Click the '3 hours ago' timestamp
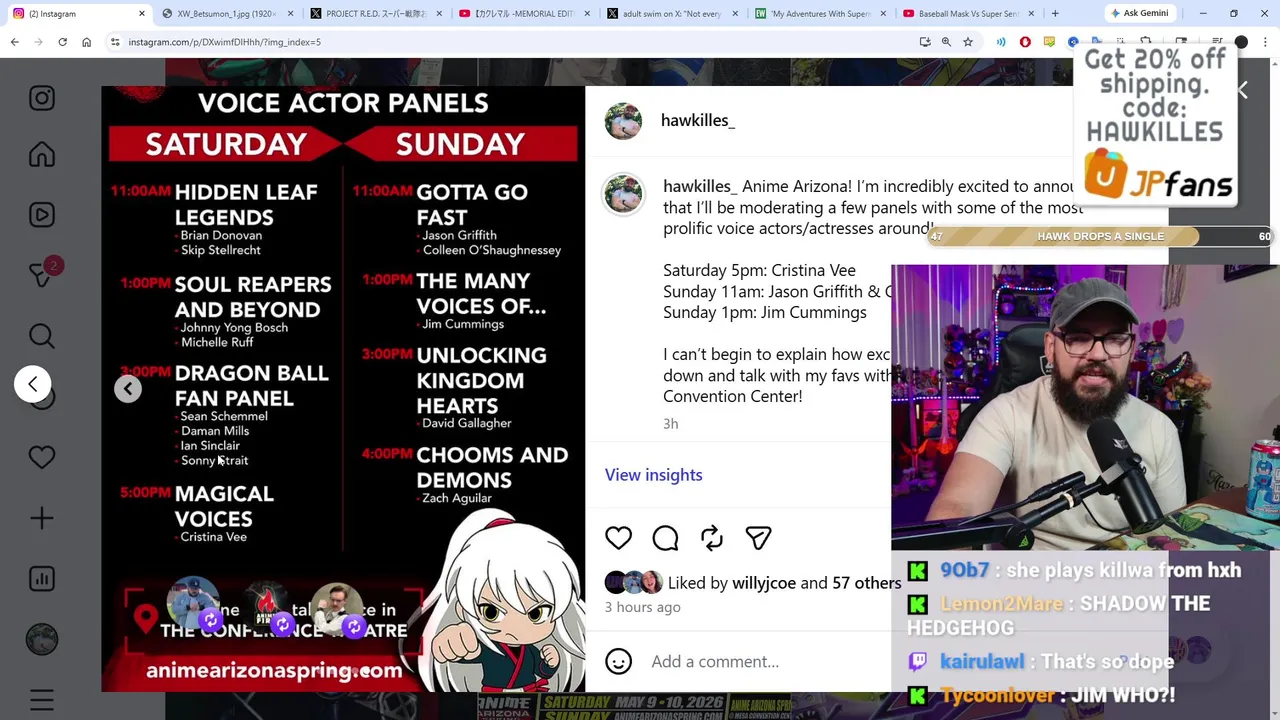This screenshot has width=1280, height=720. click(642, 607)
